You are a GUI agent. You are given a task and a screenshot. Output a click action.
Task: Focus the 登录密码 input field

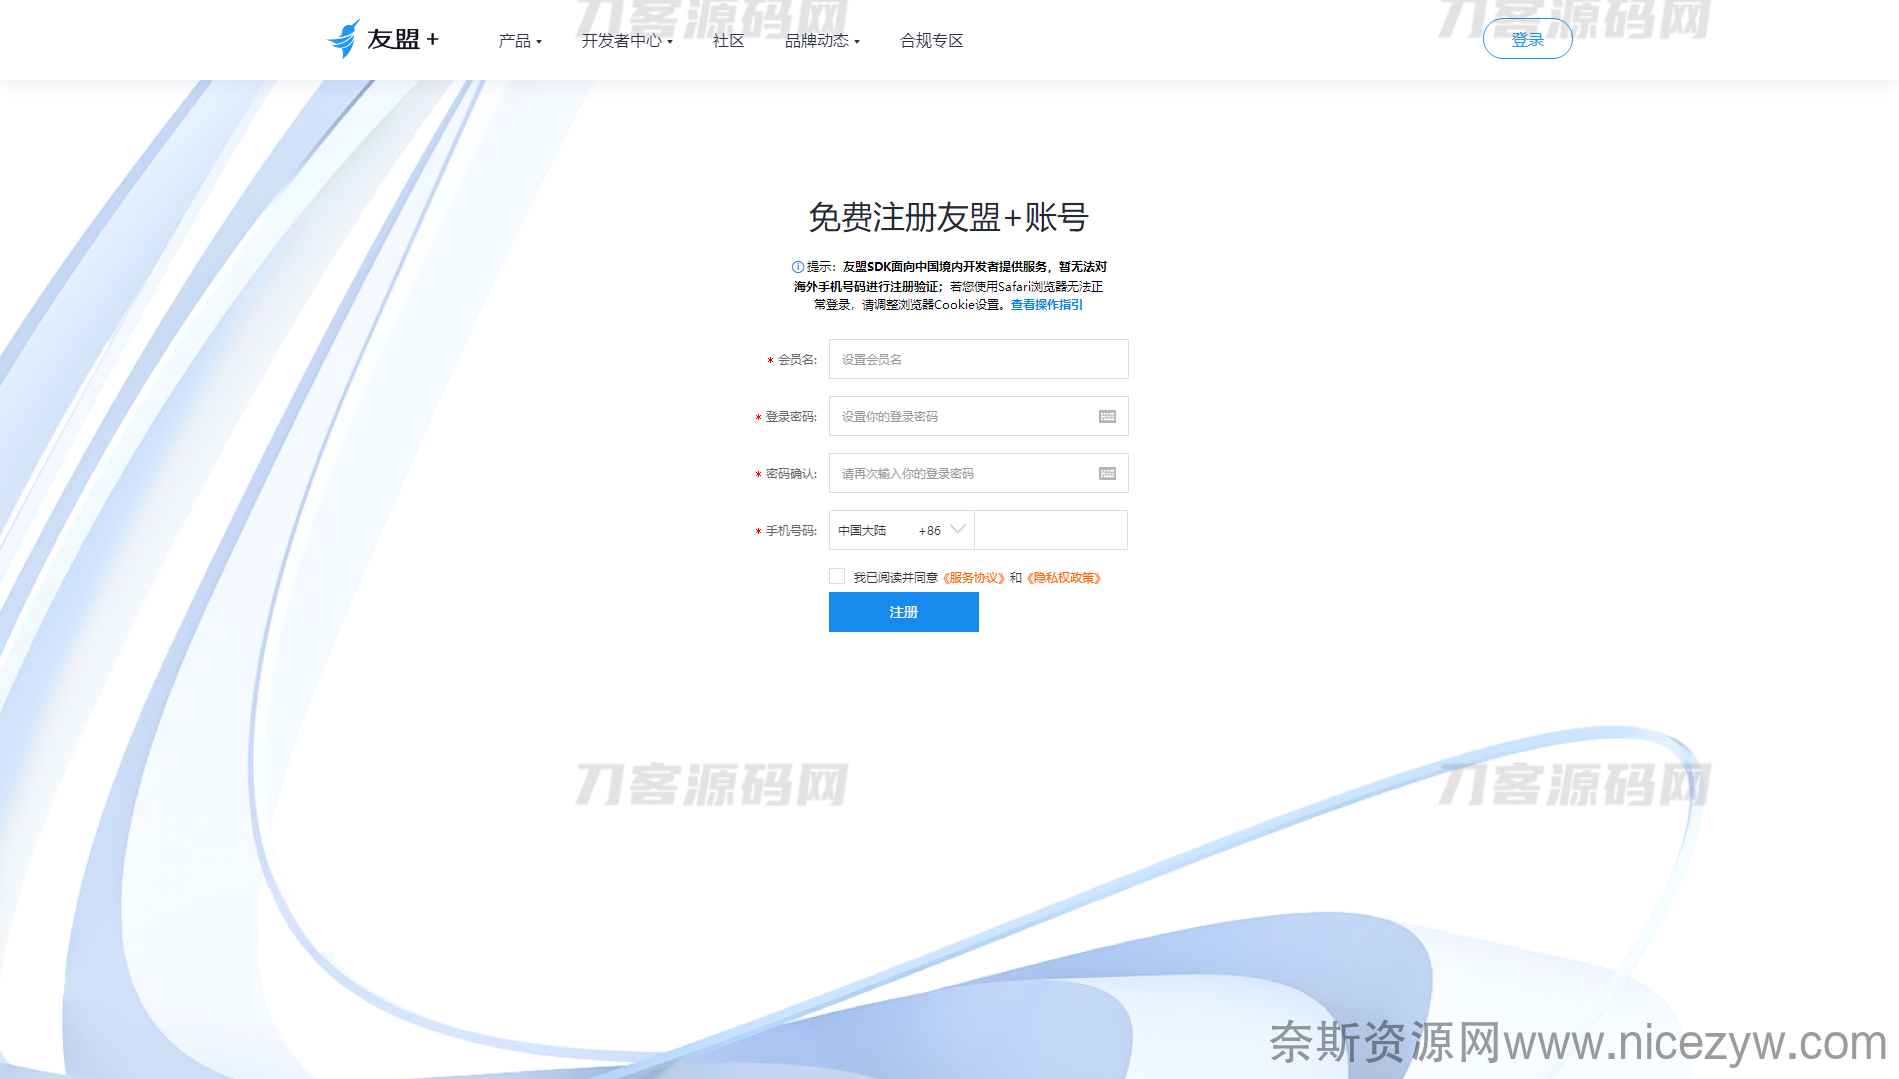pyautogui.click(x=978, y=416)
